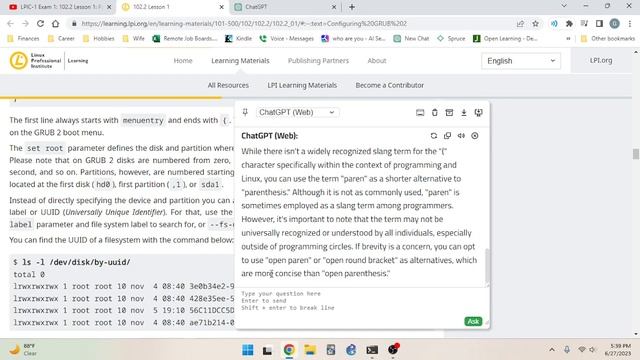
Task: Click the float popup window icon
Action: coord(478,113)
